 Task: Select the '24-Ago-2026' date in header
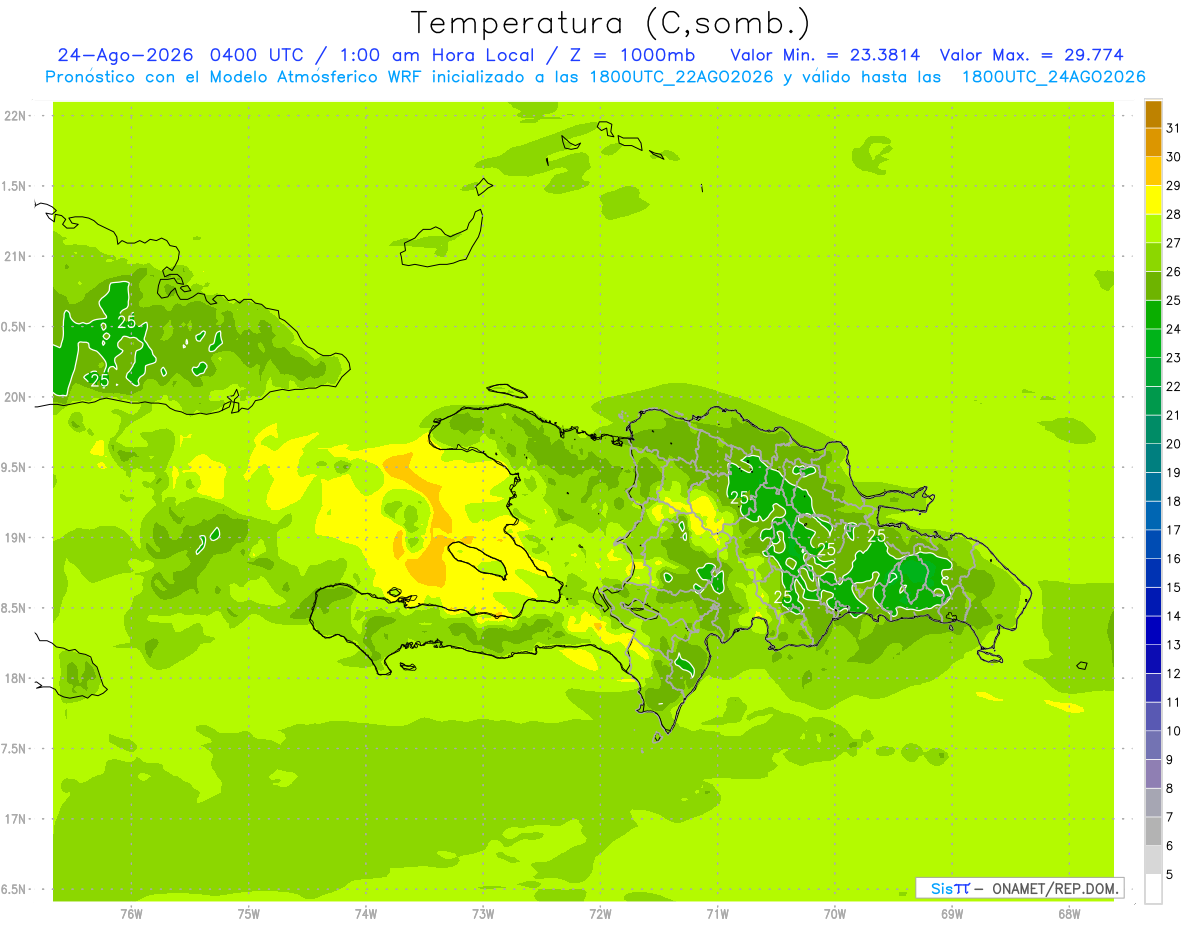click(127, 55)
